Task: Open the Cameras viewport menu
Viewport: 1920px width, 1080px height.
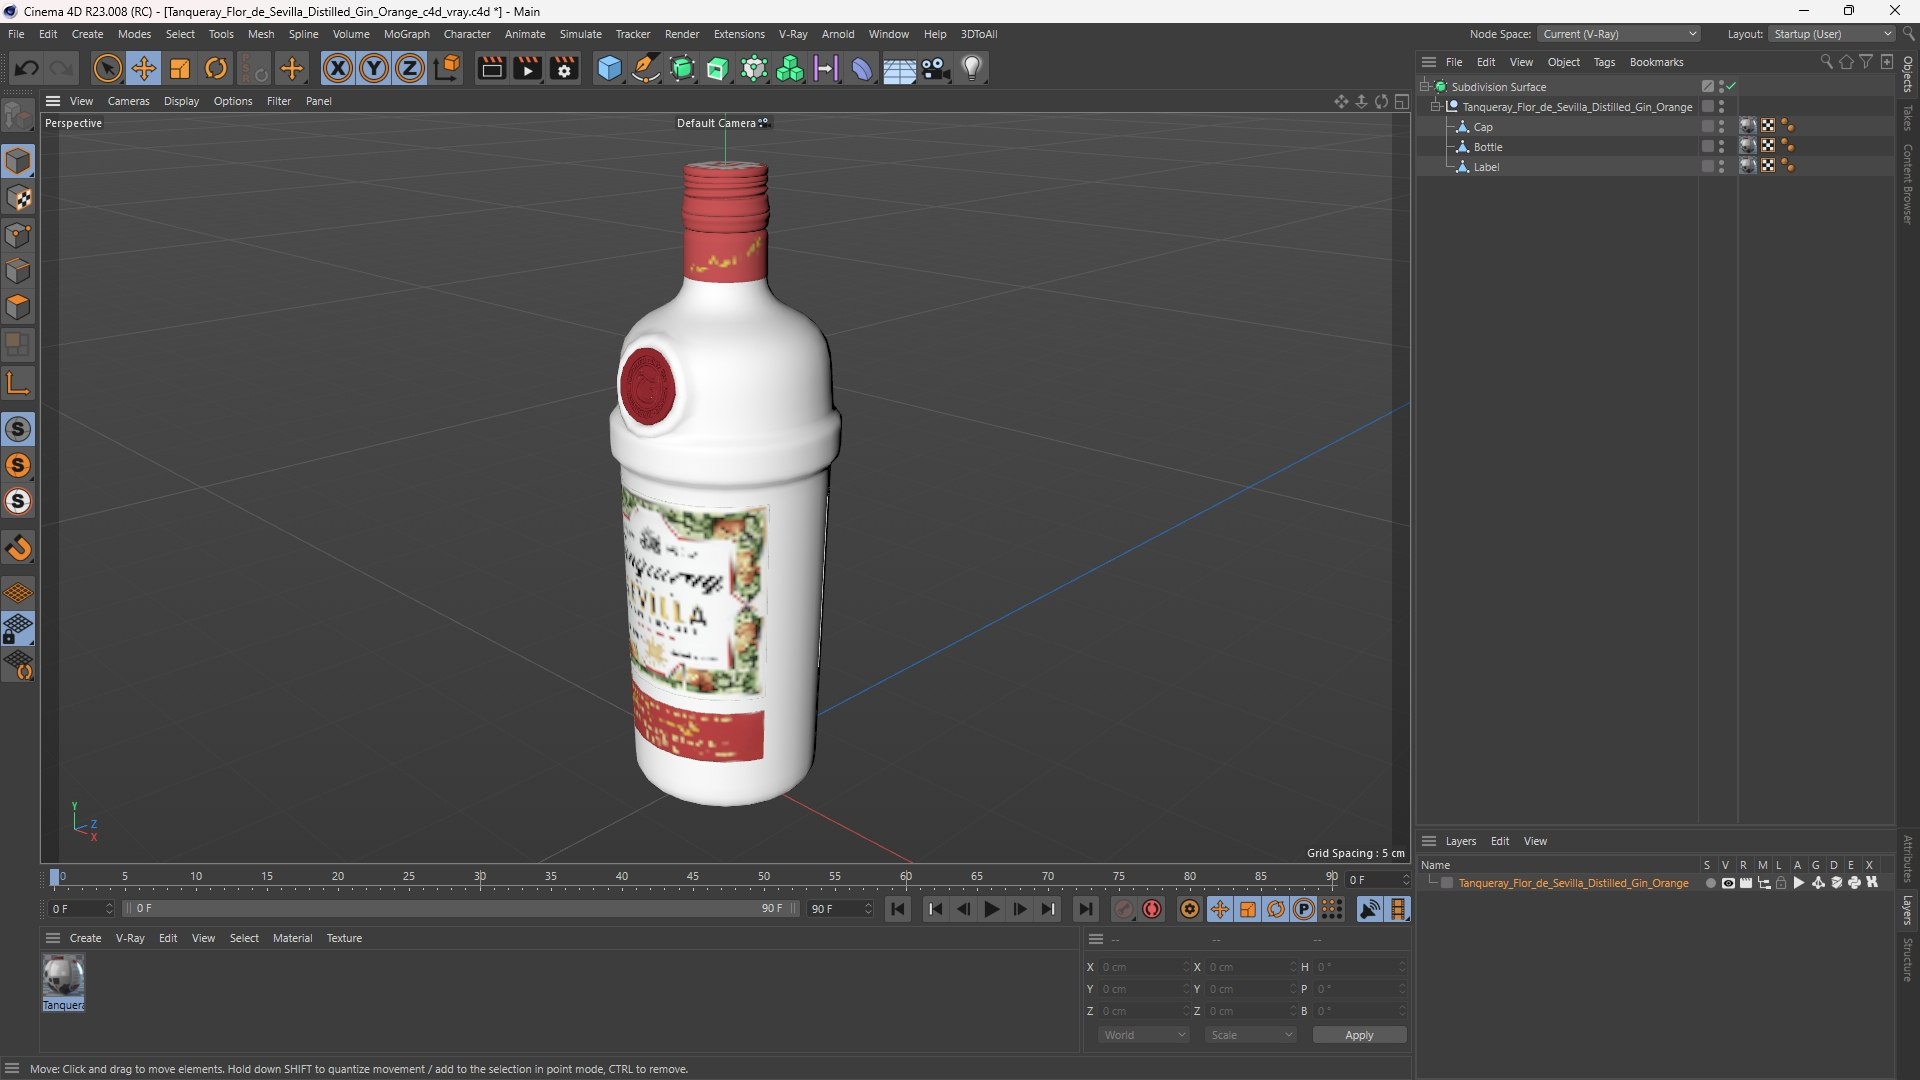Action: tap(128, 101)
